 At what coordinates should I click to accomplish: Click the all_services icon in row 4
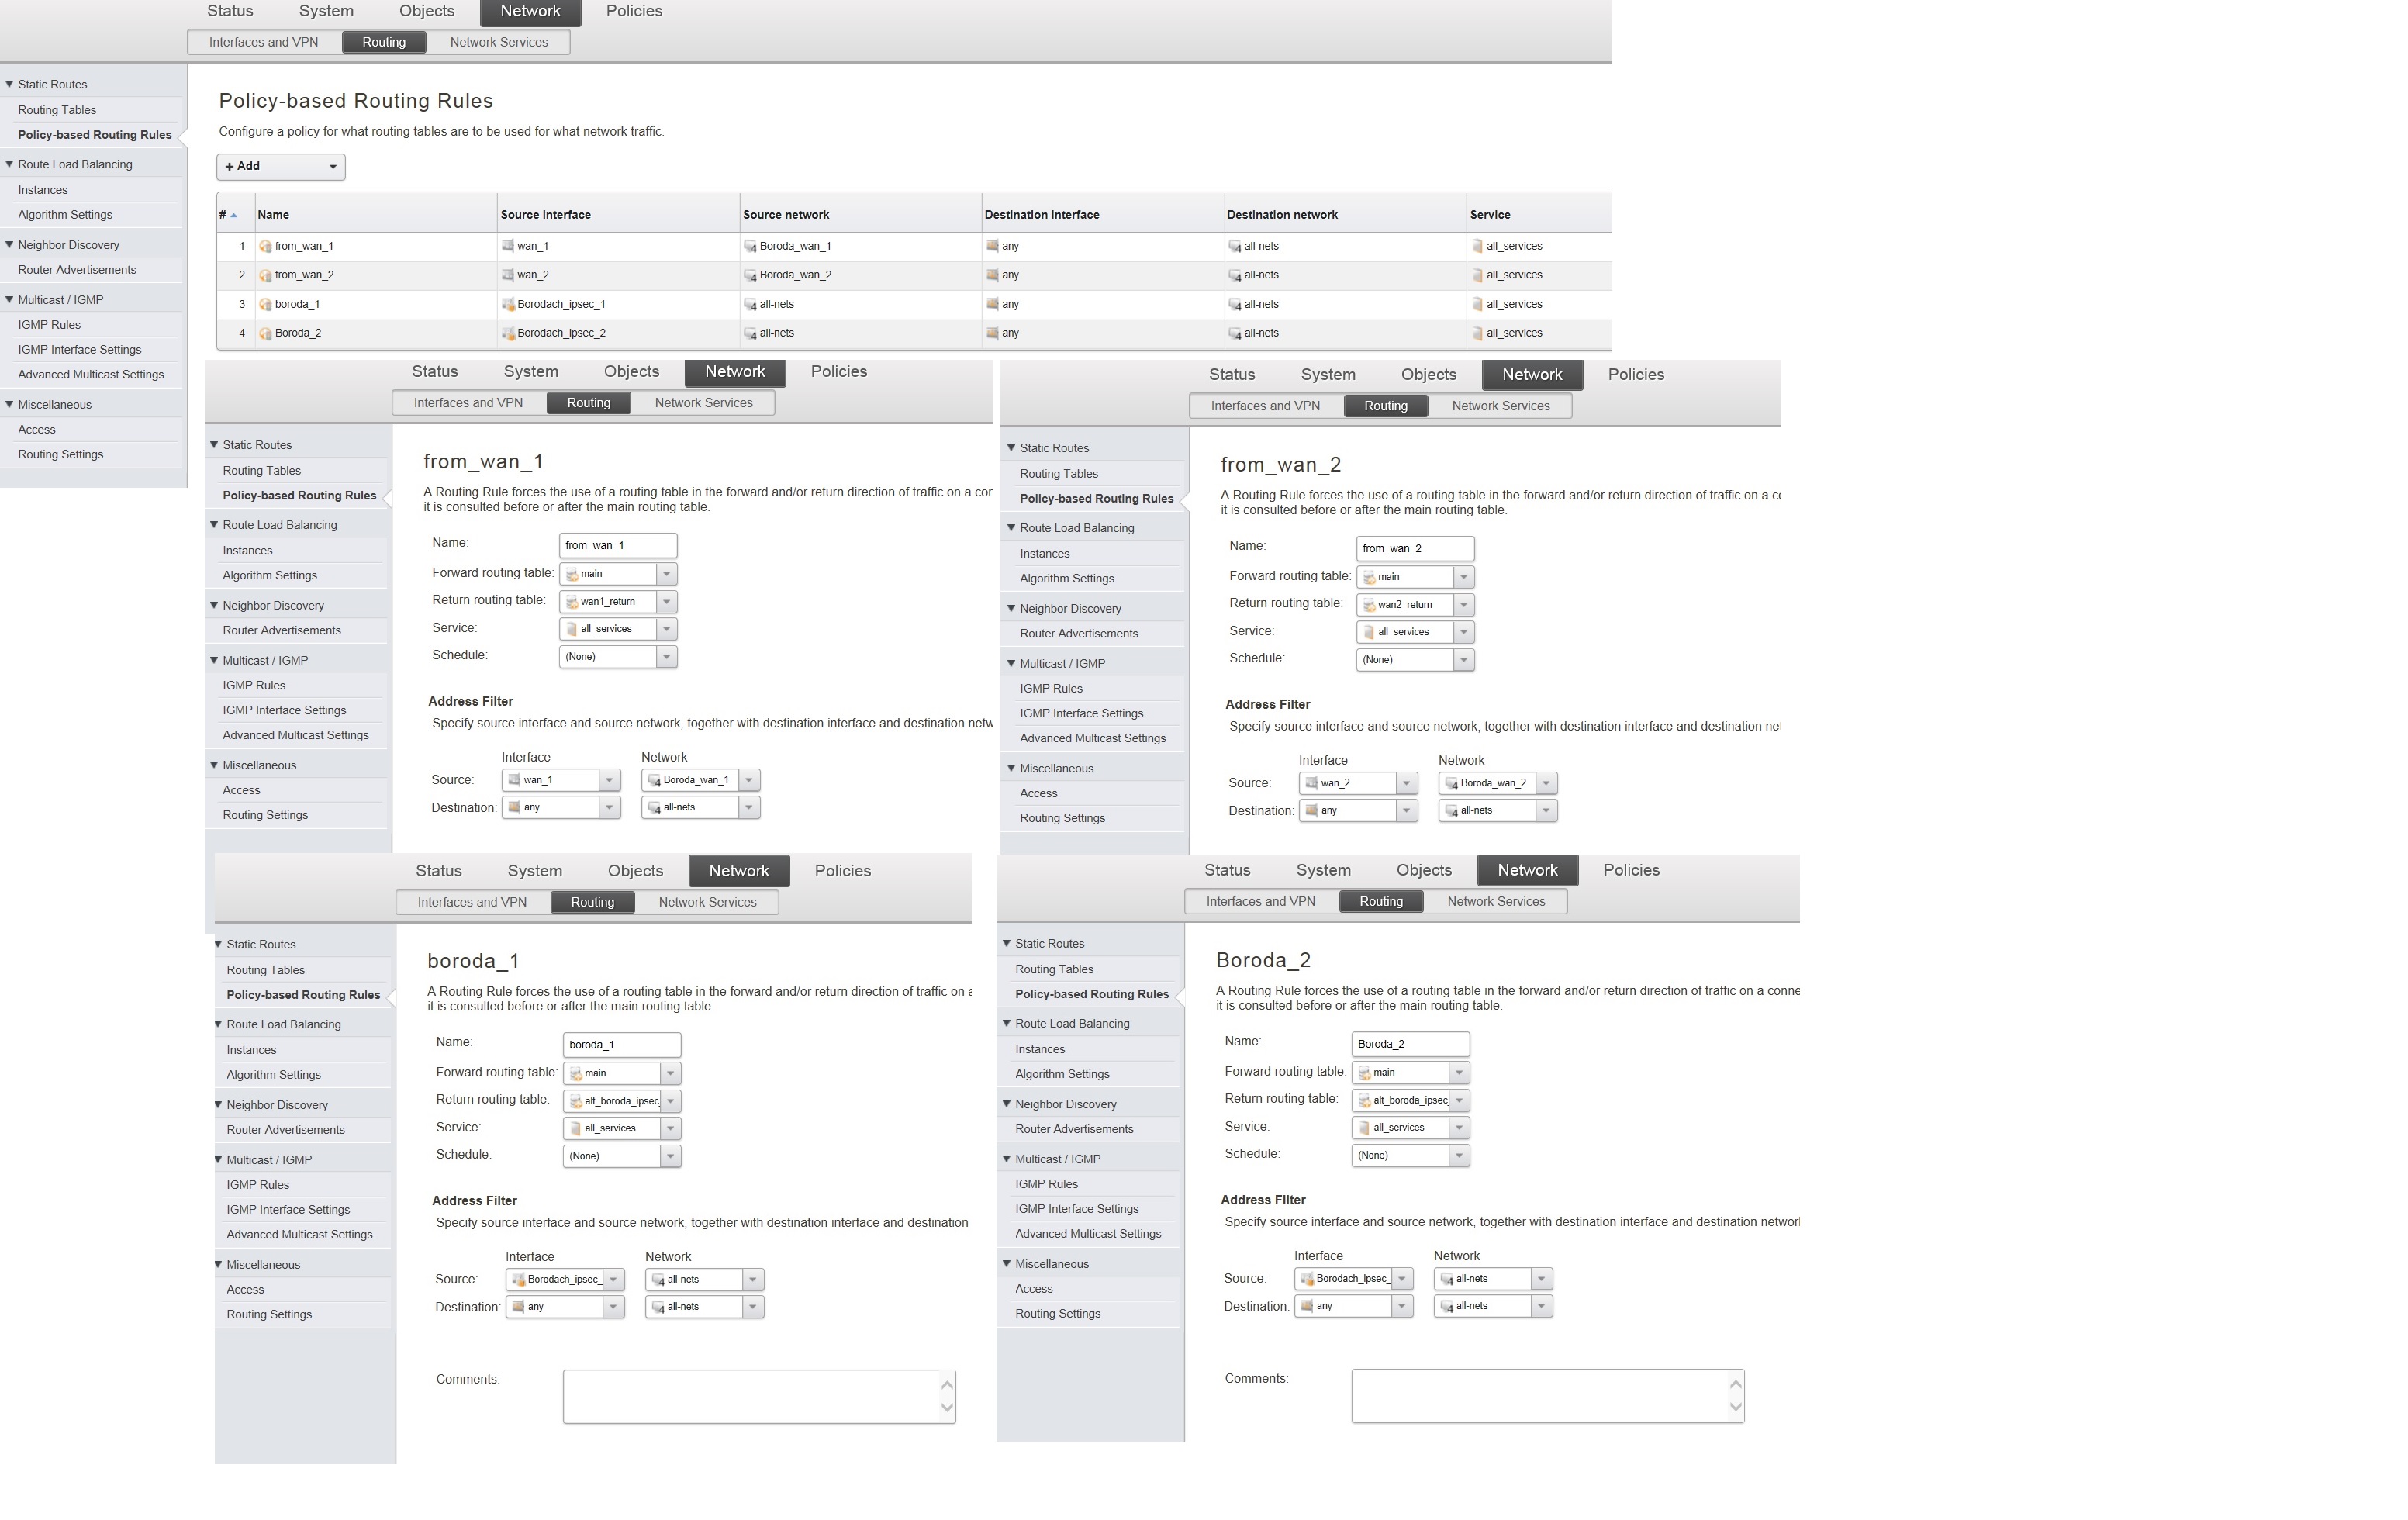(1477, 333)
